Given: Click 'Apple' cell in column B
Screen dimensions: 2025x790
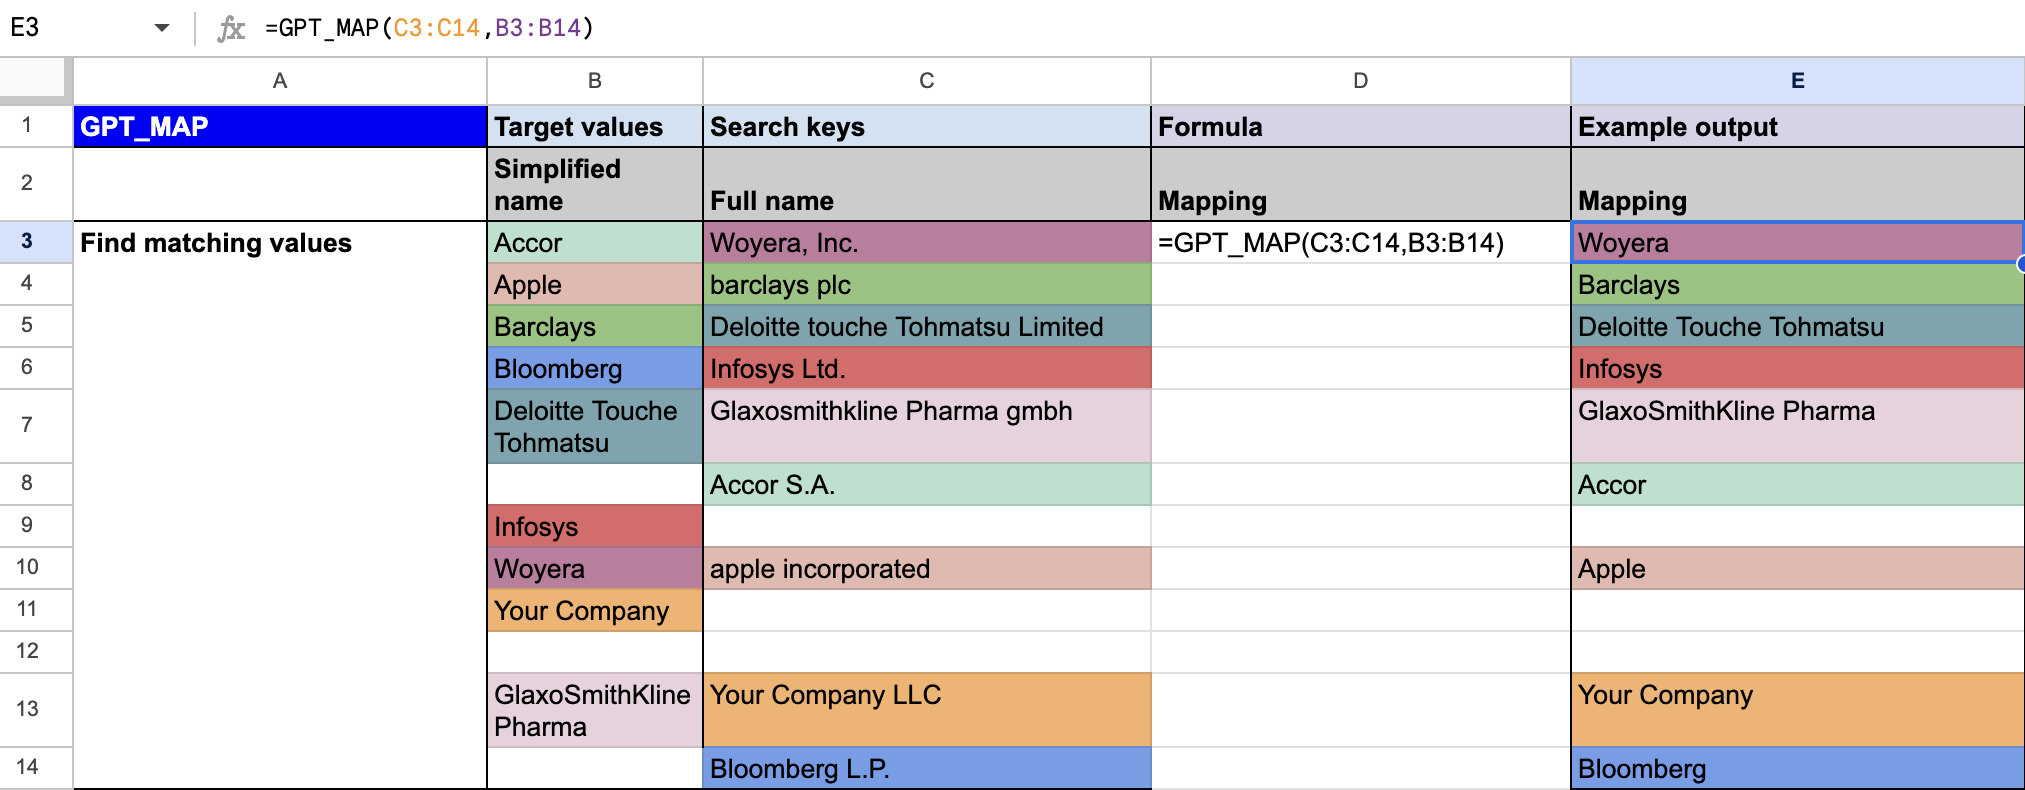Looking at the screenshot, I should (x=595, y=285).
